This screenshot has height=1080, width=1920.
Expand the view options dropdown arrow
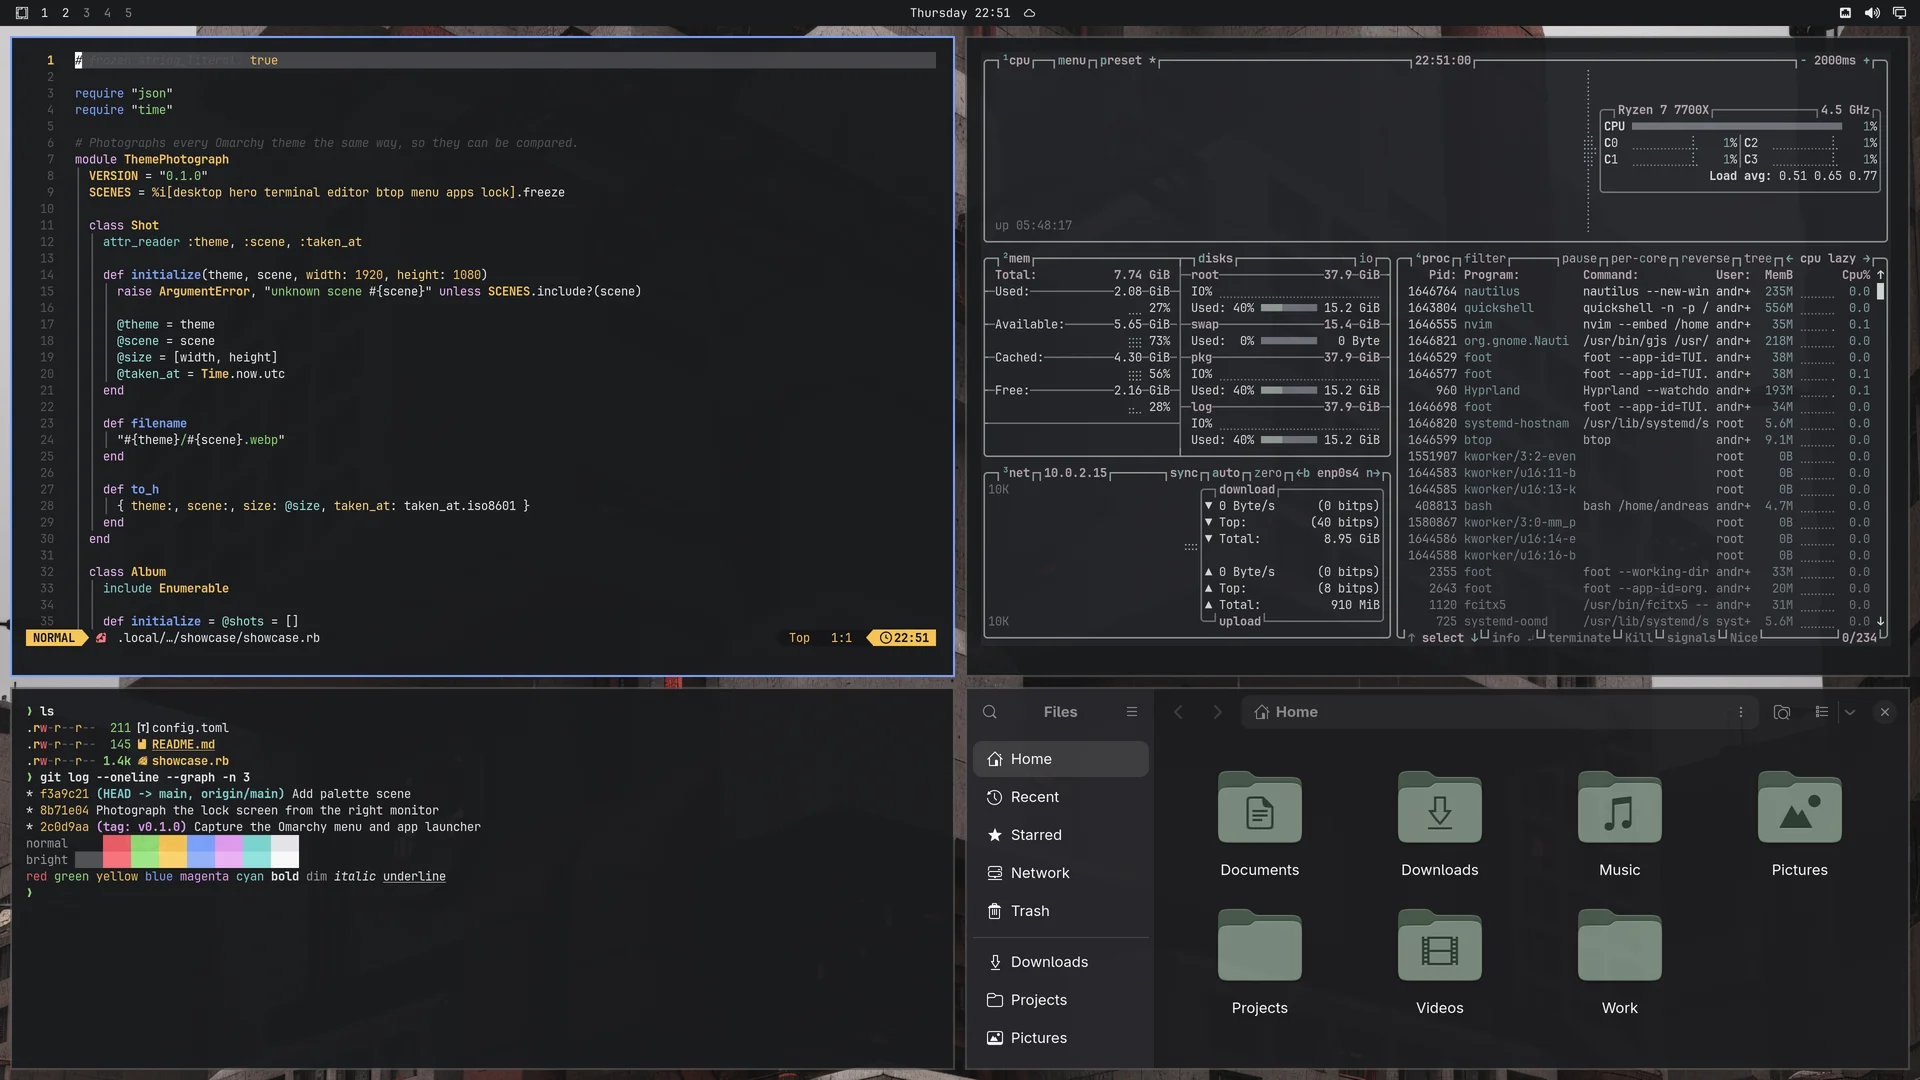[1850, 712]
